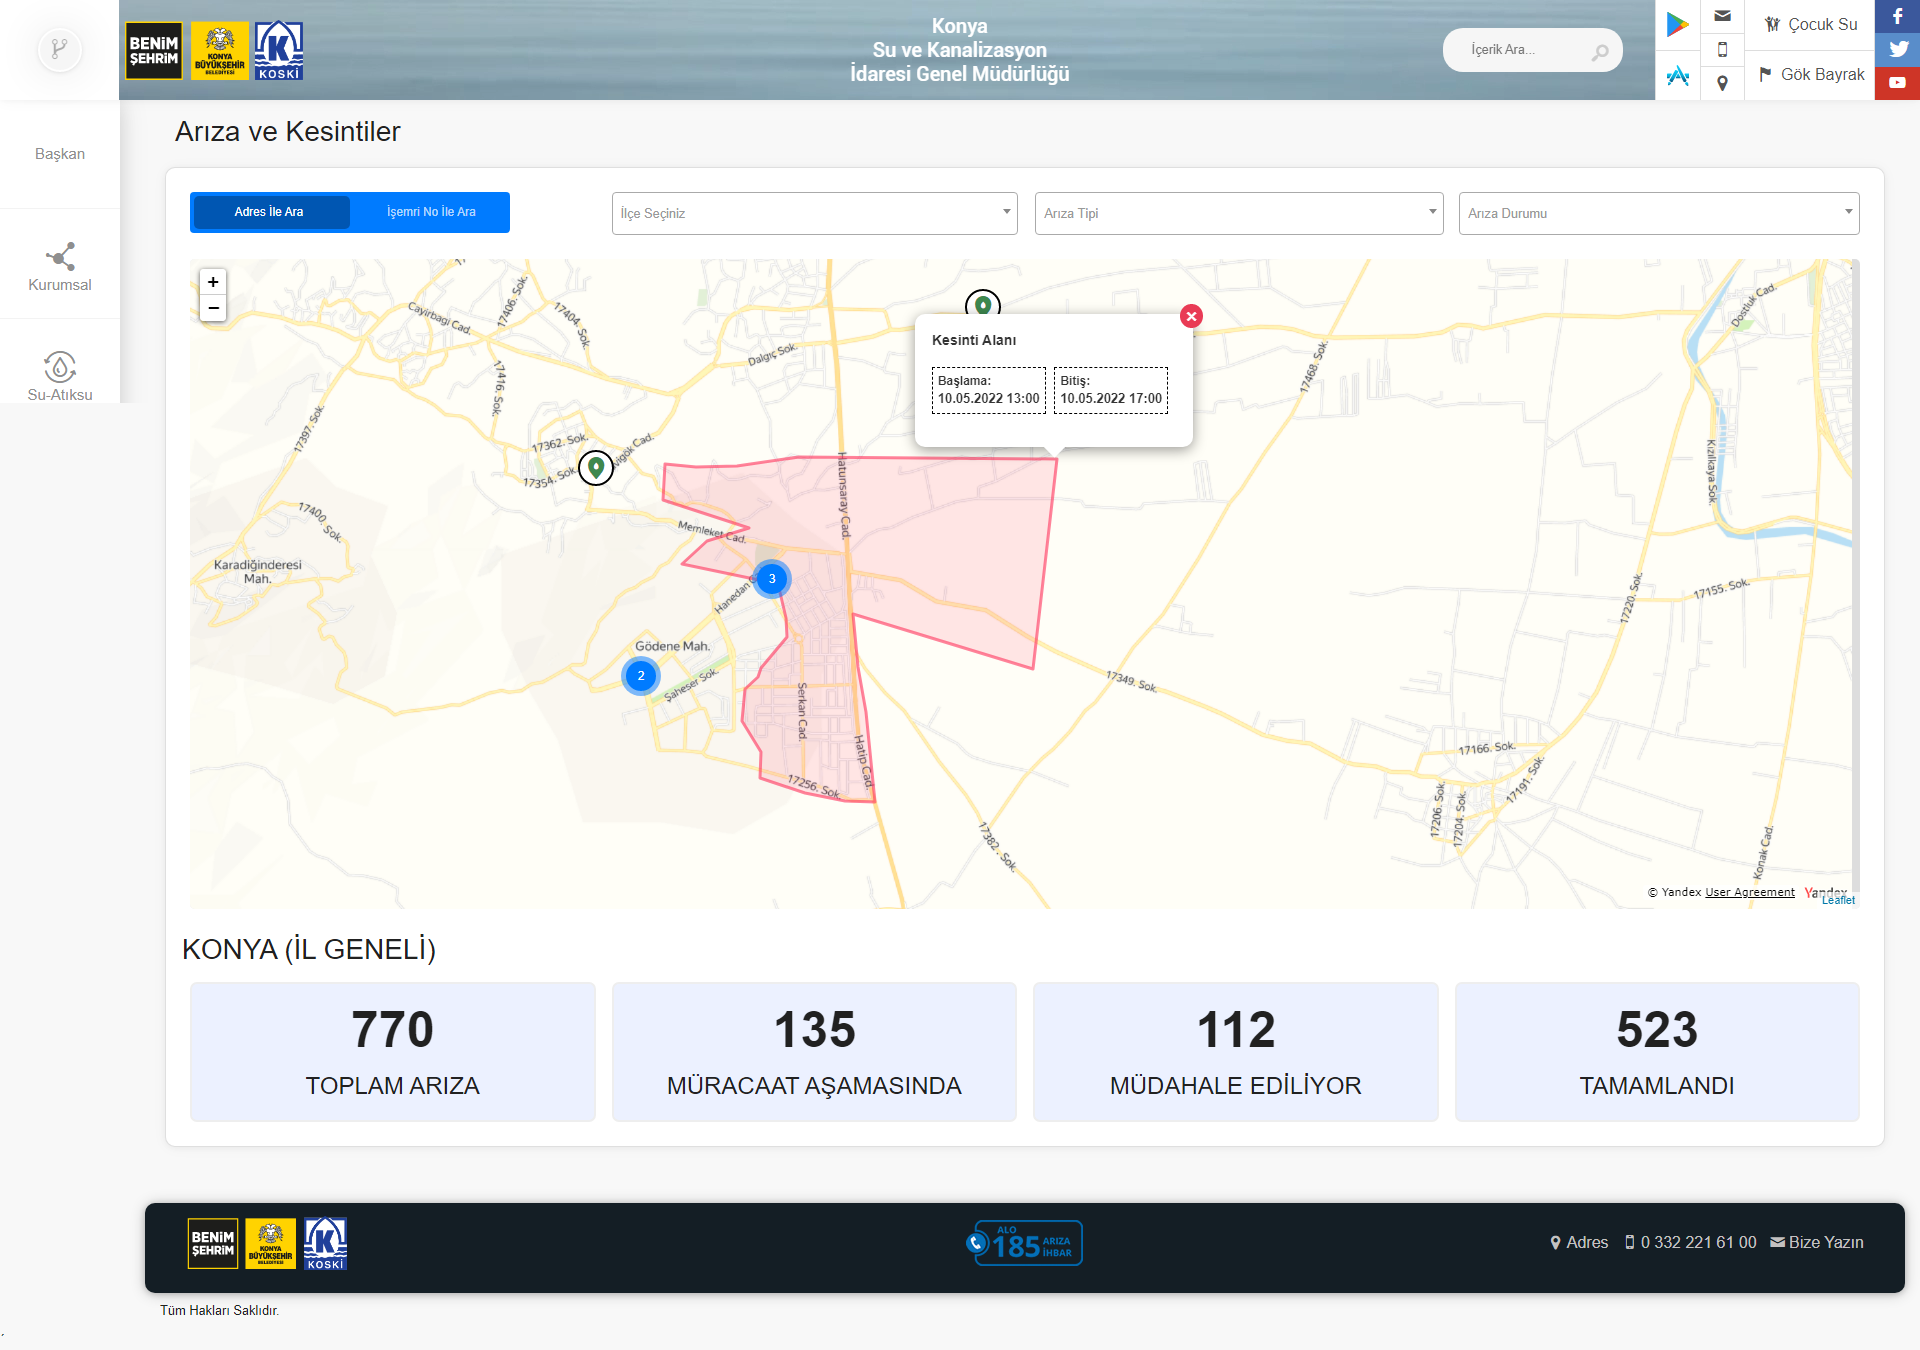Viewport: 1920px width, 1350px height.
Task: Click the Çocuk Su link
Action: coord(1810,24)
